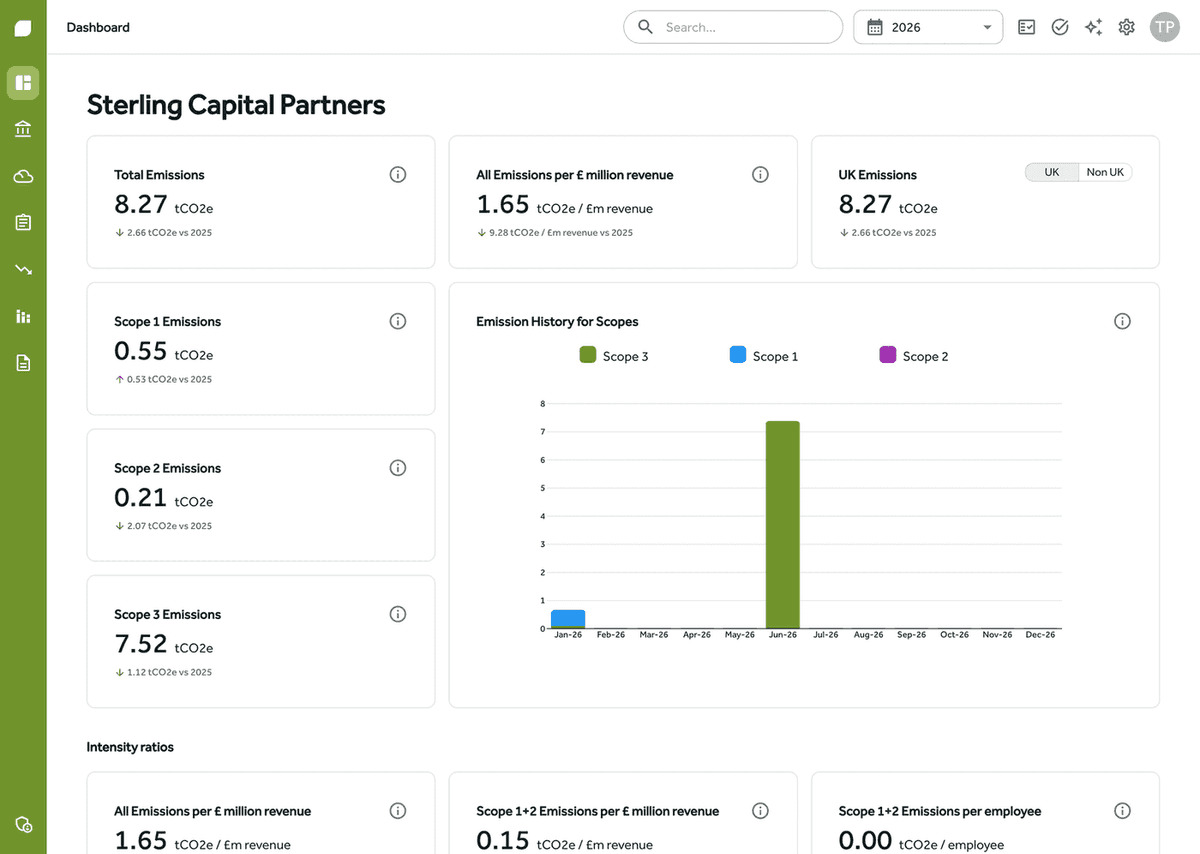This screenshot has height=854, width=1200.
Task: Click the blue Scope 1 legend swatch
Action: (x=738, y=355)
